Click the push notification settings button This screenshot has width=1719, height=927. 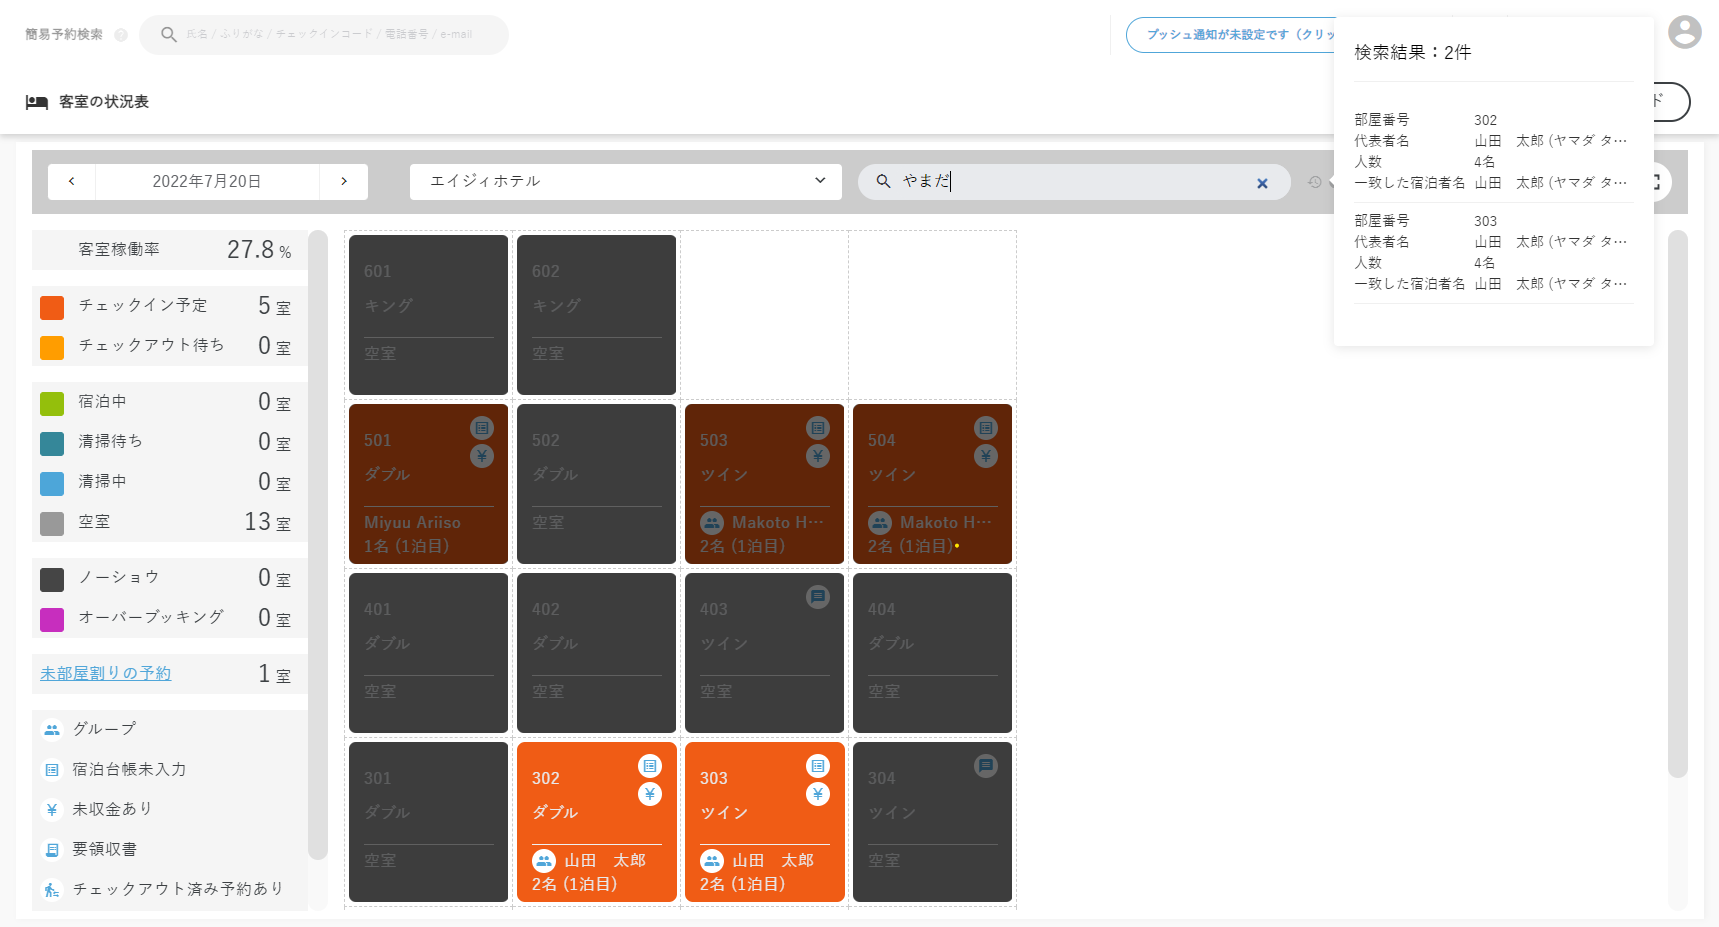(x=1230, y=35)
